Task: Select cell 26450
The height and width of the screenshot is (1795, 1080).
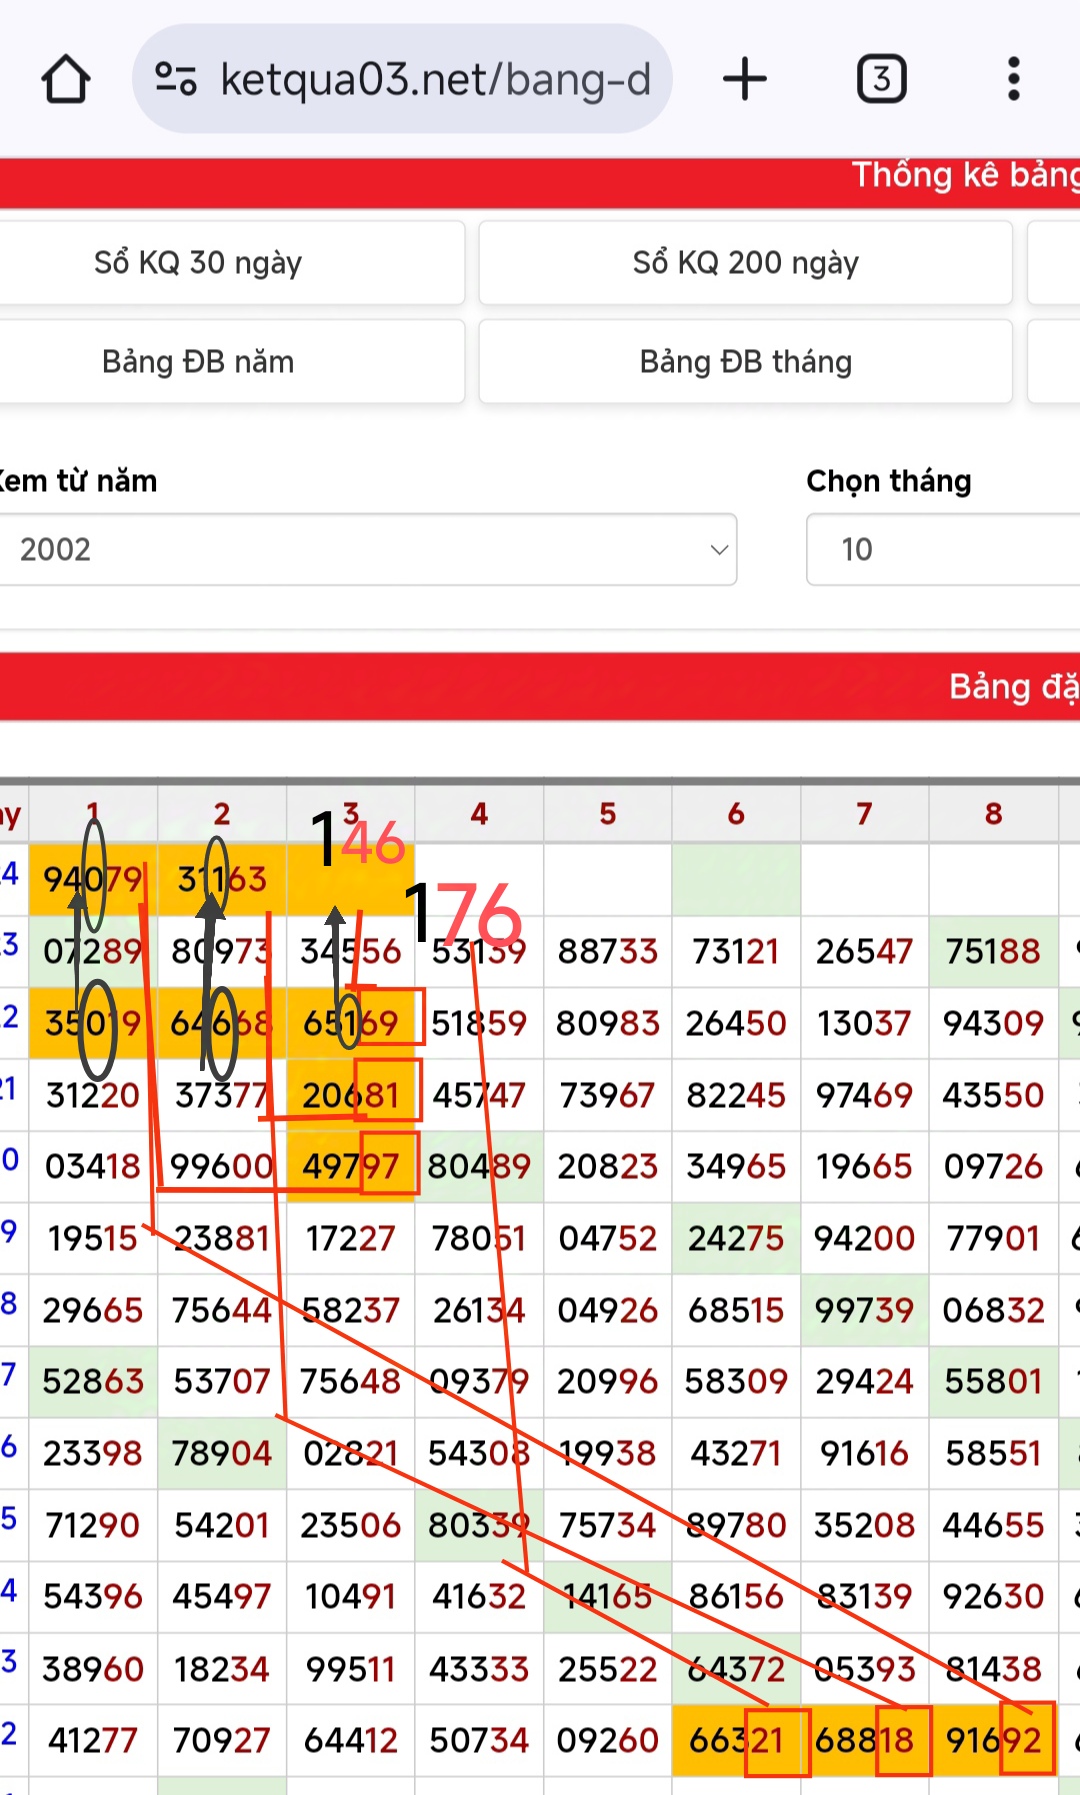Action: 736,1023
